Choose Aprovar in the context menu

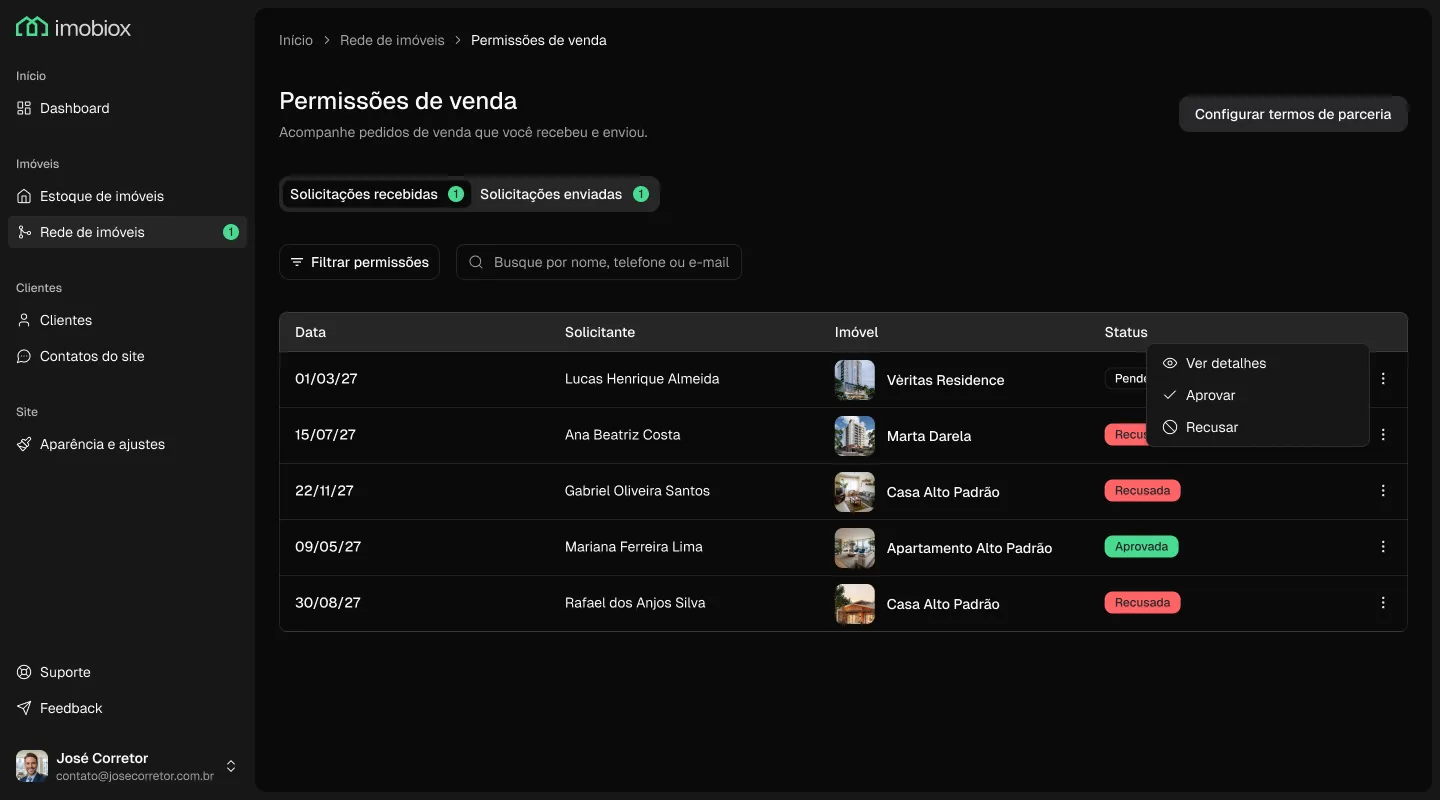[x=1258, y=395]
